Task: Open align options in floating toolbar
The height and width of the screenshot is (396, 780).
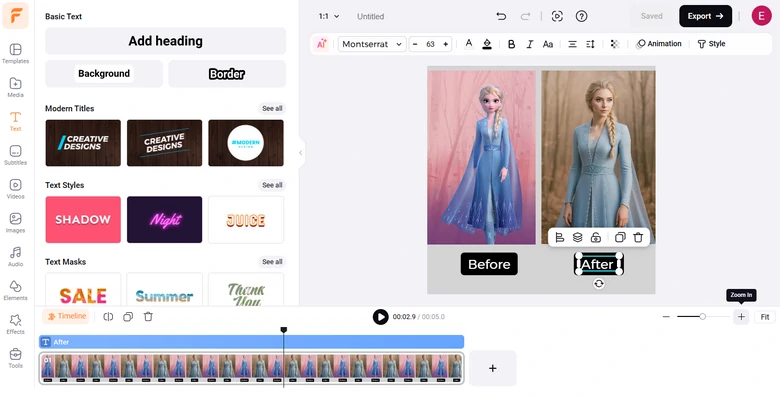Action: click(560, 238)
